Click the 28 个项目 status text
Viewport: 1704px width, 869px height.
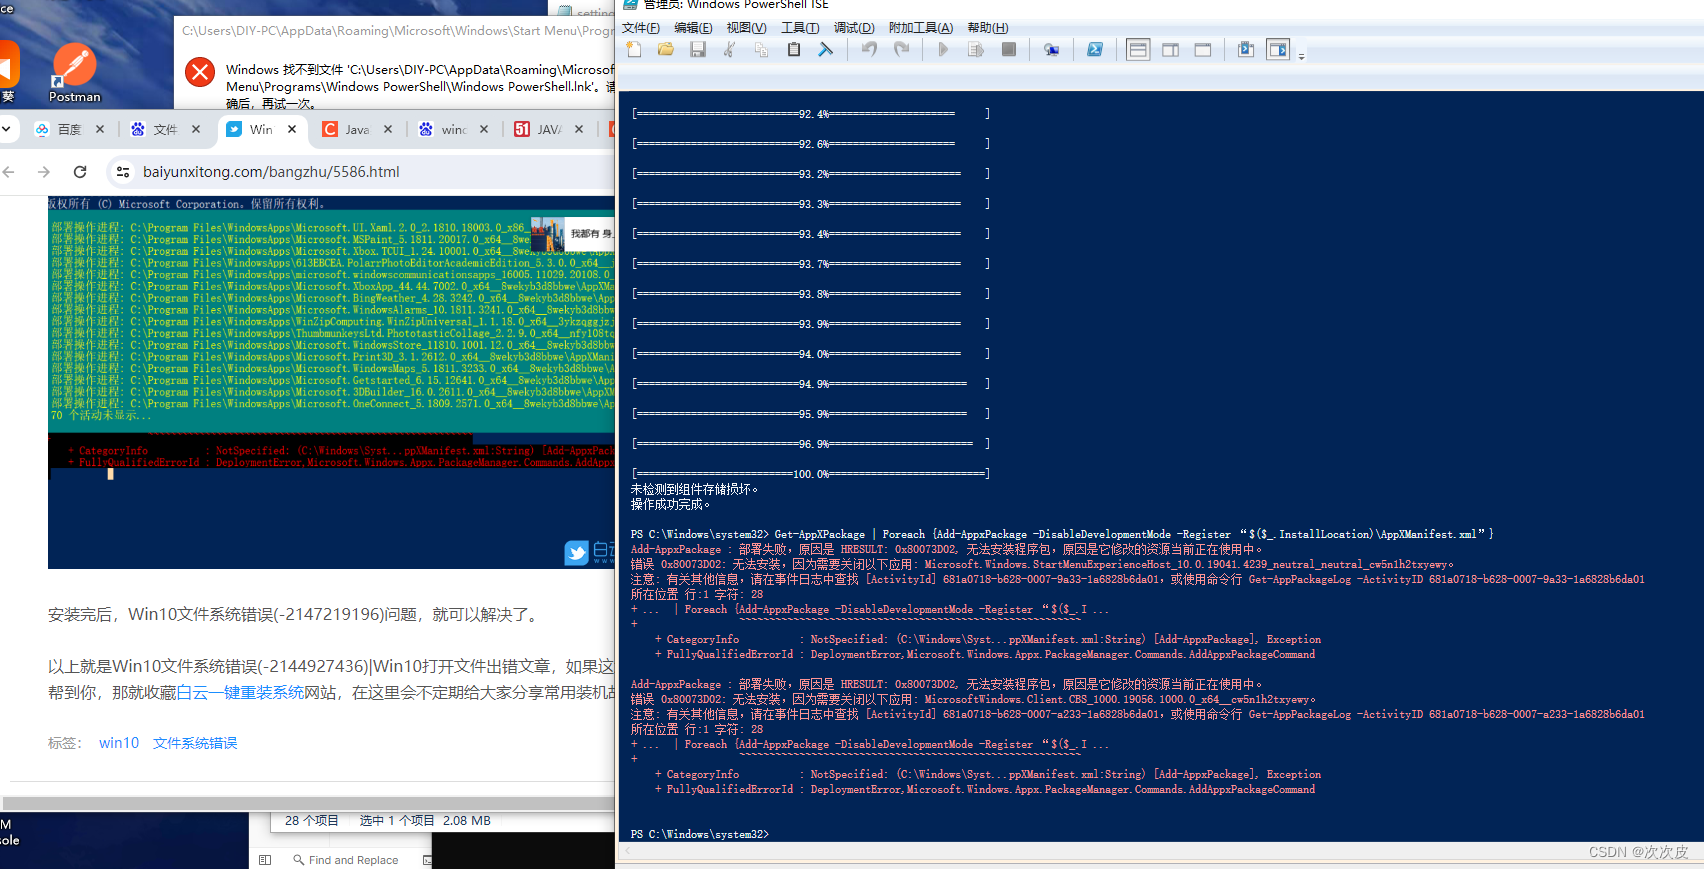[x=312, y=821]
